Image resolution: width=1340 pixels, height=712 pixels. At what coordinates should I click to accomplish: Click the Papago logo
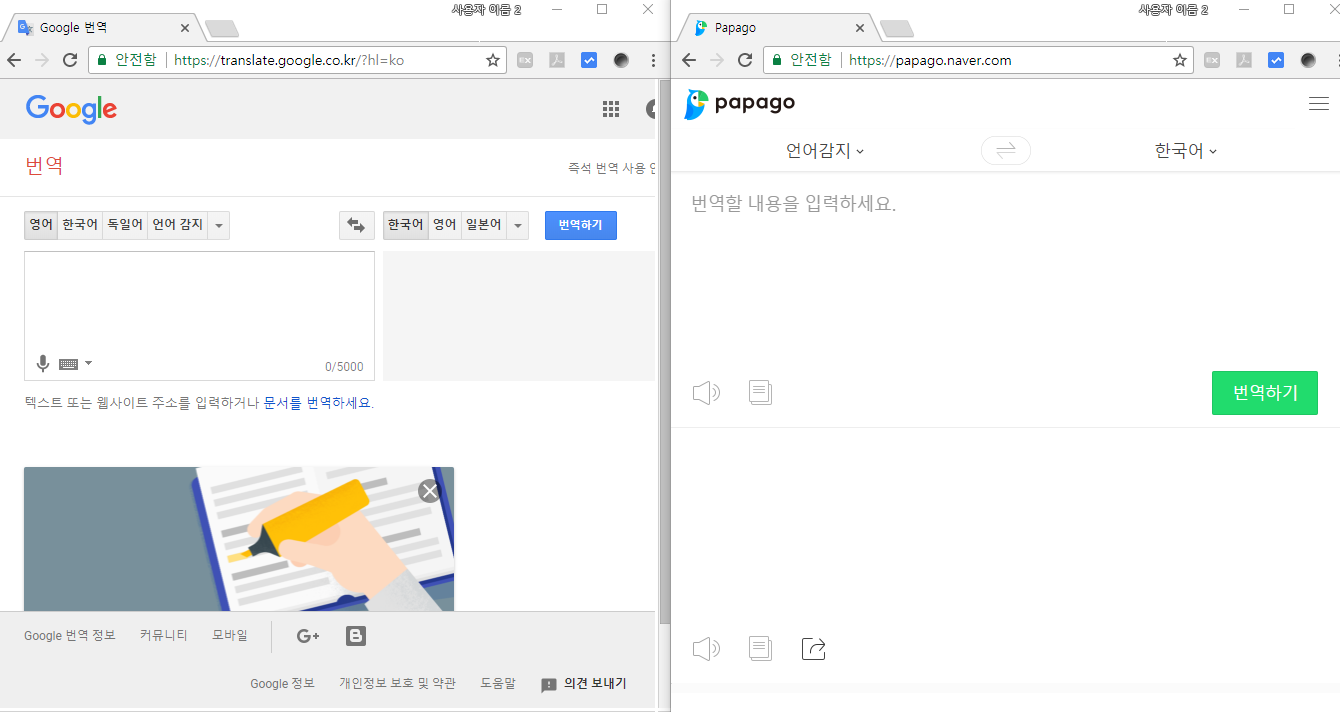[x=740, y=103]
